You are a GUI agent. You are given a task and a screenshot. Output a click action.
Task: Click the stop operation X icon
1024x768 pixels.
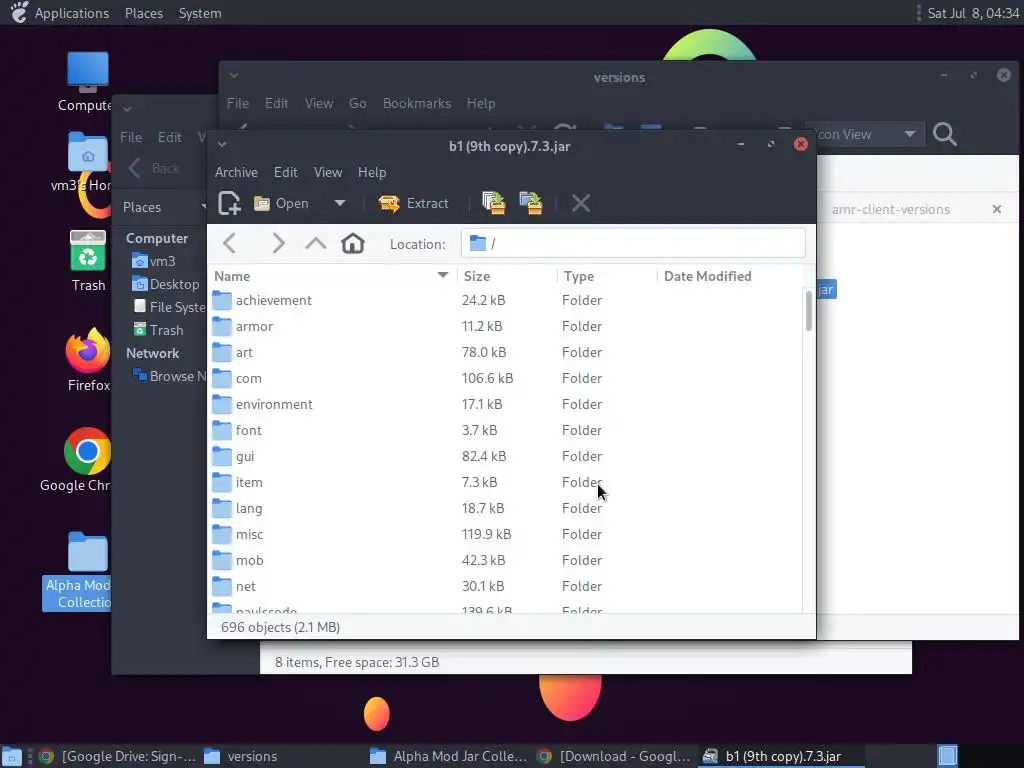click(581, 203)
